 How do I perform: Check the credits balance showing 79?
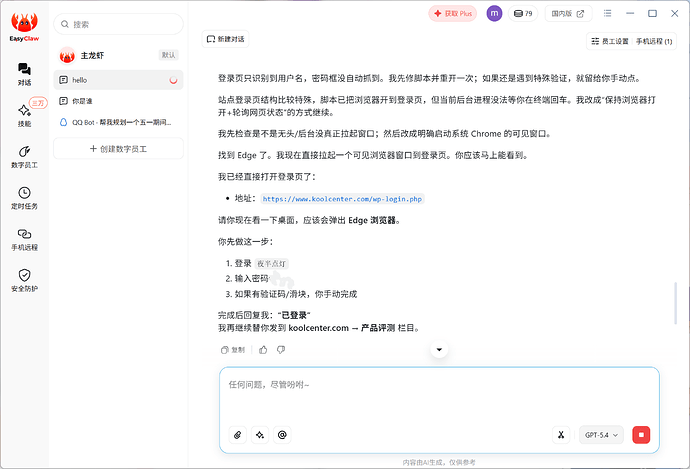[523, 14]
